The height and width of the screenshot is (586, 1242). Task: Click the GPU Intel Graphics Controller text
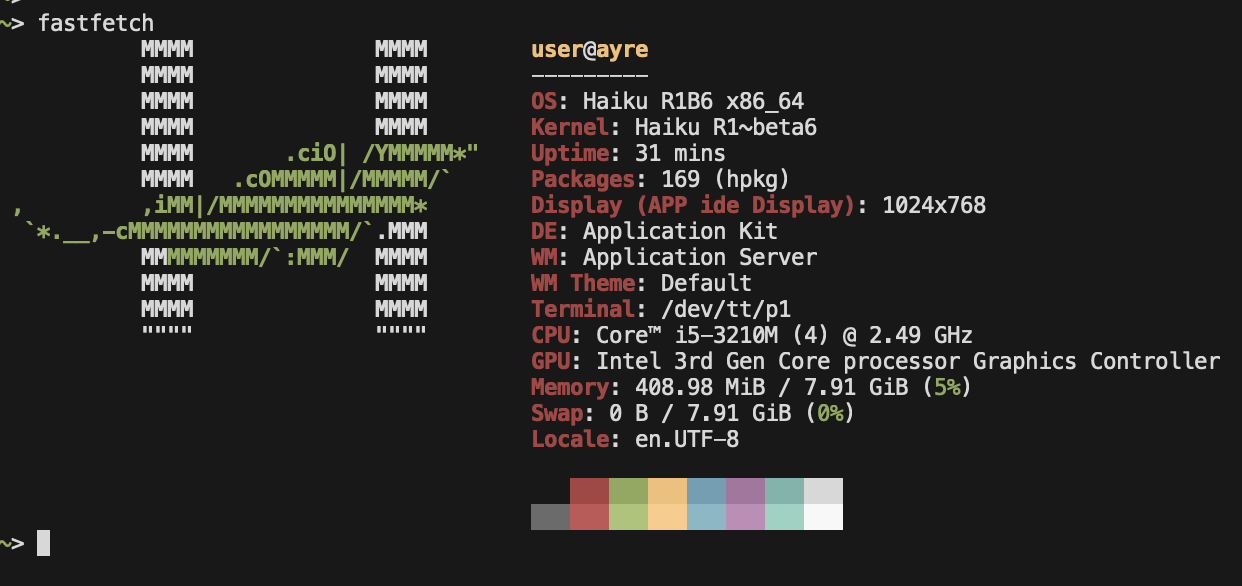click(908, 361)
